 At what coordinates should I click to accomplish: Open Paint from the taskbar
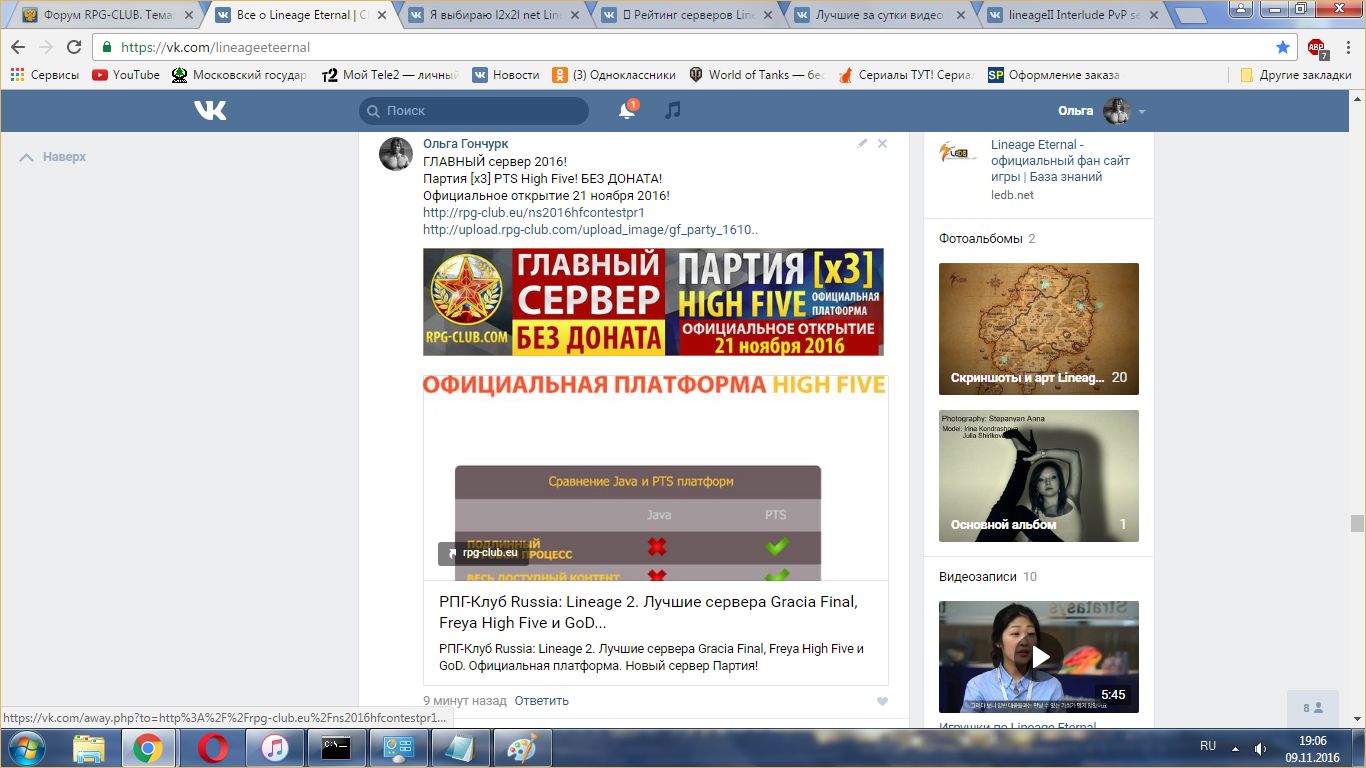(522, 748)
